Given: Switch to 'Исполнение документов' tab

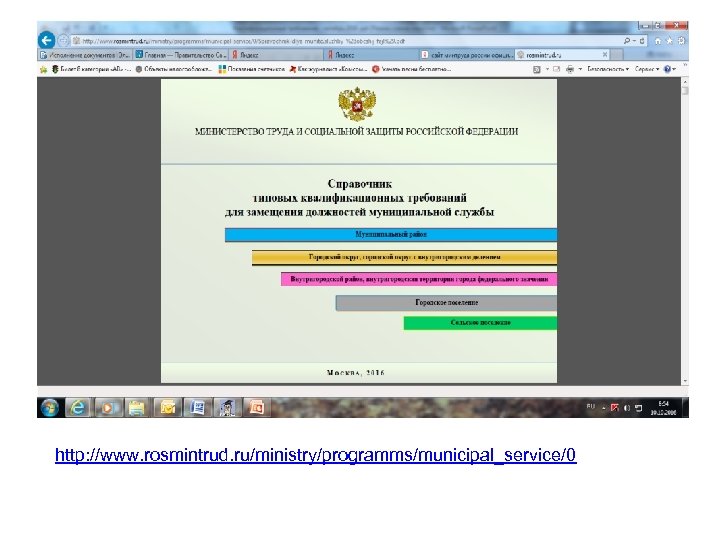Looking at the screenshot, I should [85, 55].
